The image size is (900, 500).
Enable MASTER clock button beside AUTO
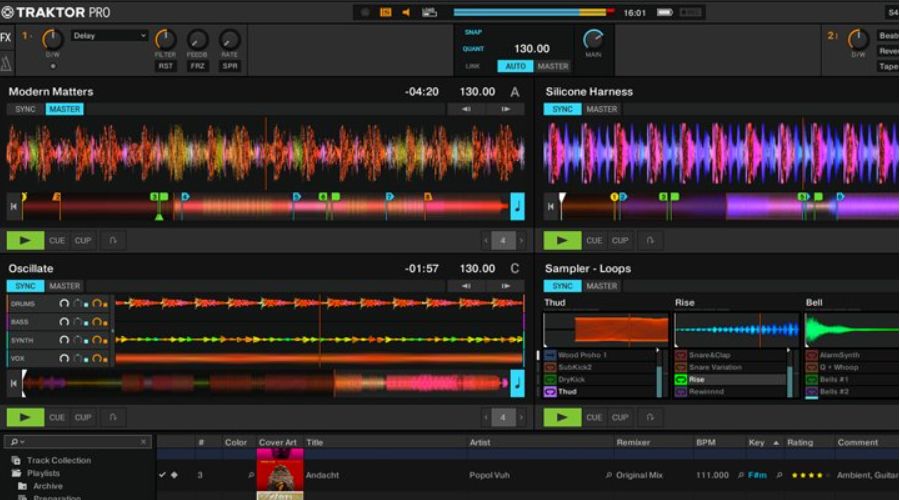pos(552,66)
